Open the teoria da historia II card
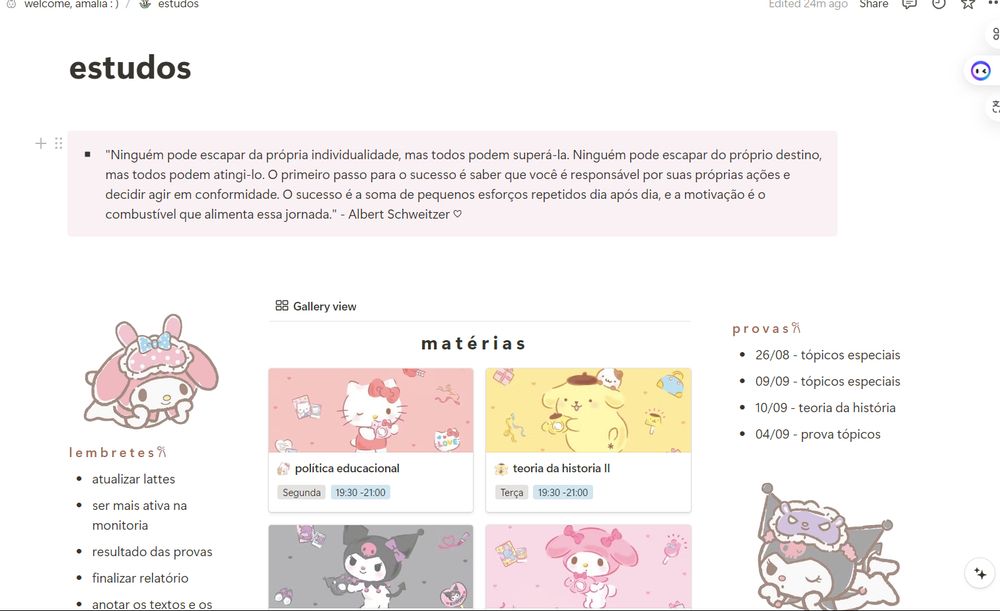The width and height of the screenshot is (1000, 611). pyautogui.click(x=588, y=440)
